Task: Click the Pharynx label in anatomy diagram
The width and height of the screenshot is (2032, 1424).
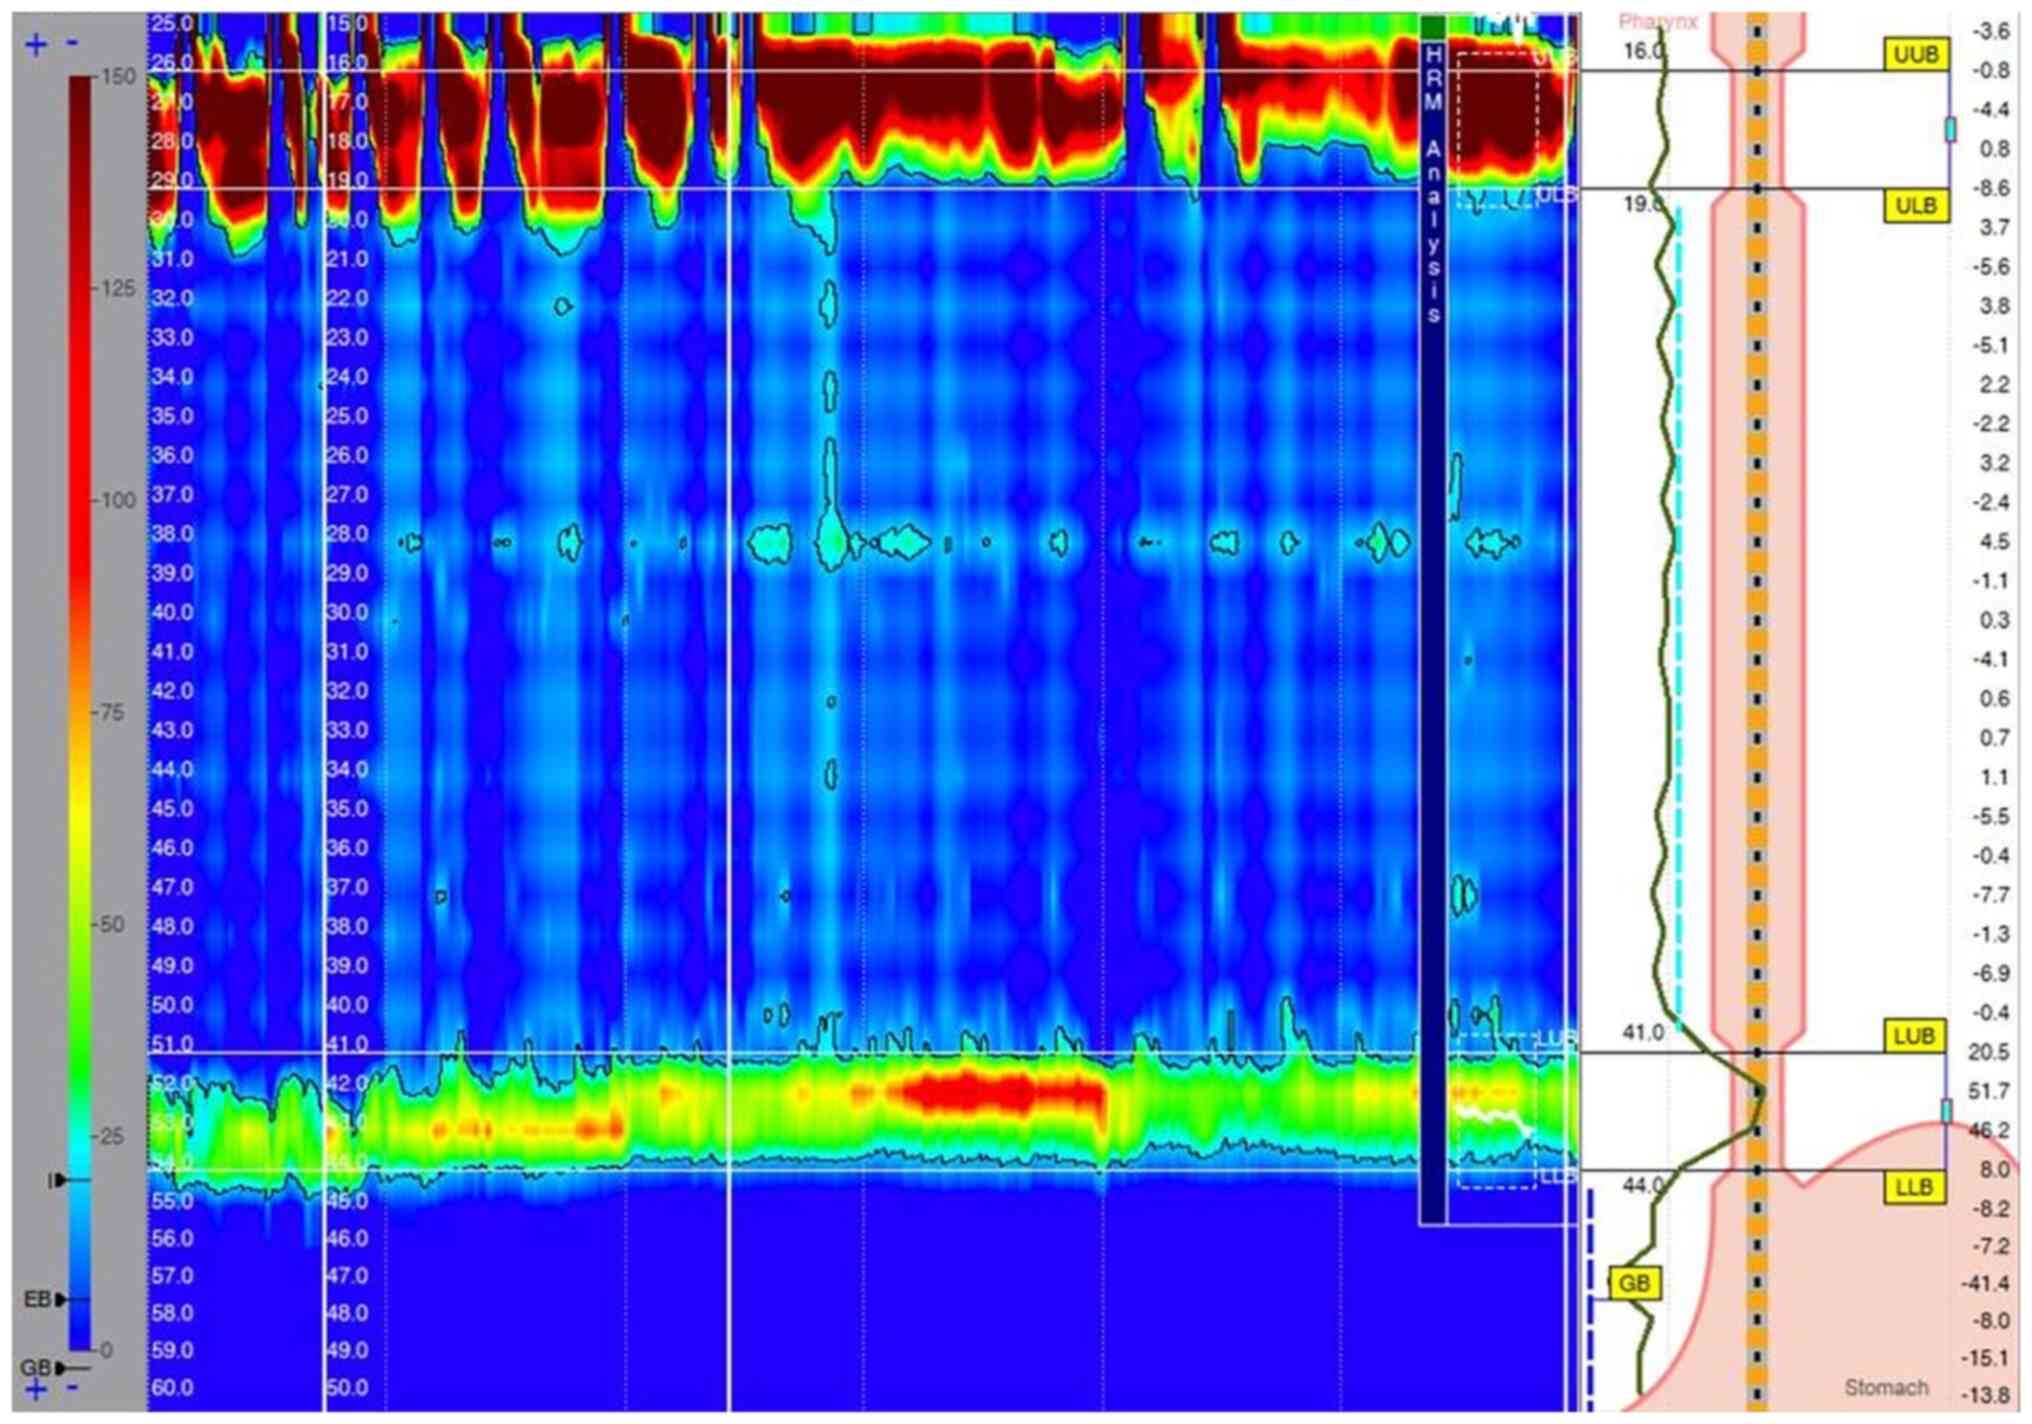Action: click(1657, 22)
